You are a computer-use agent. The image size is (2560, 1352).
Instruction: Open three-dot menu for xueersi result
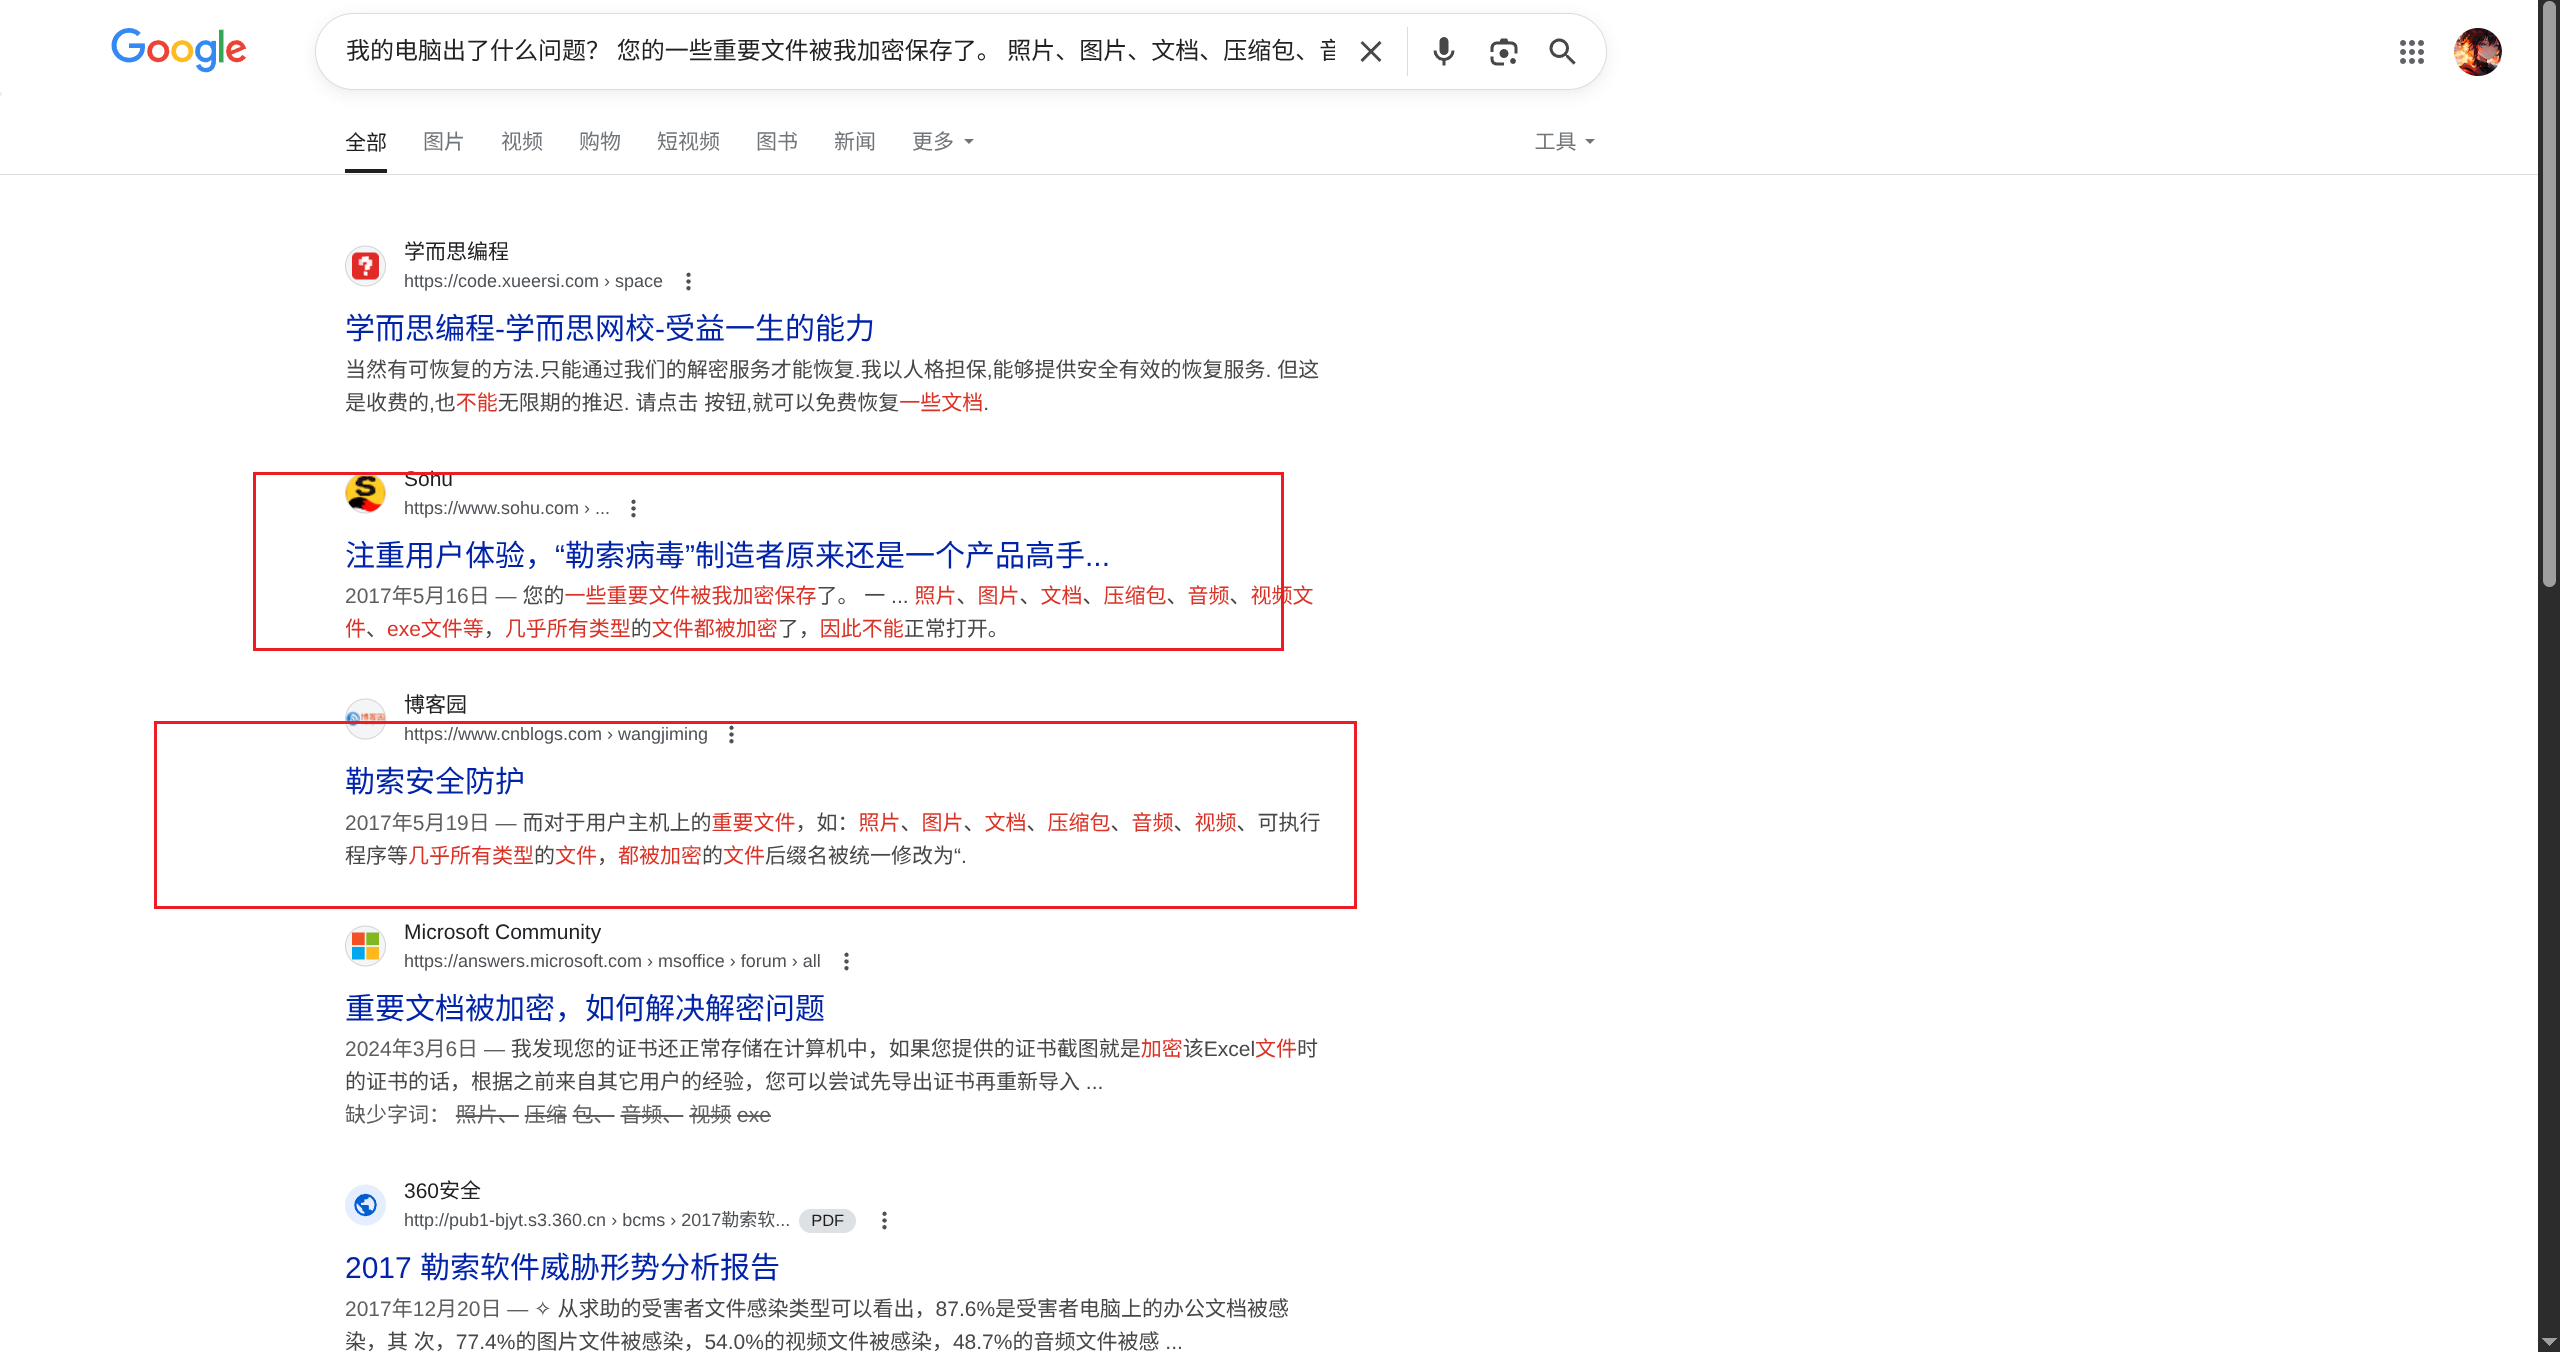(688, 281)
